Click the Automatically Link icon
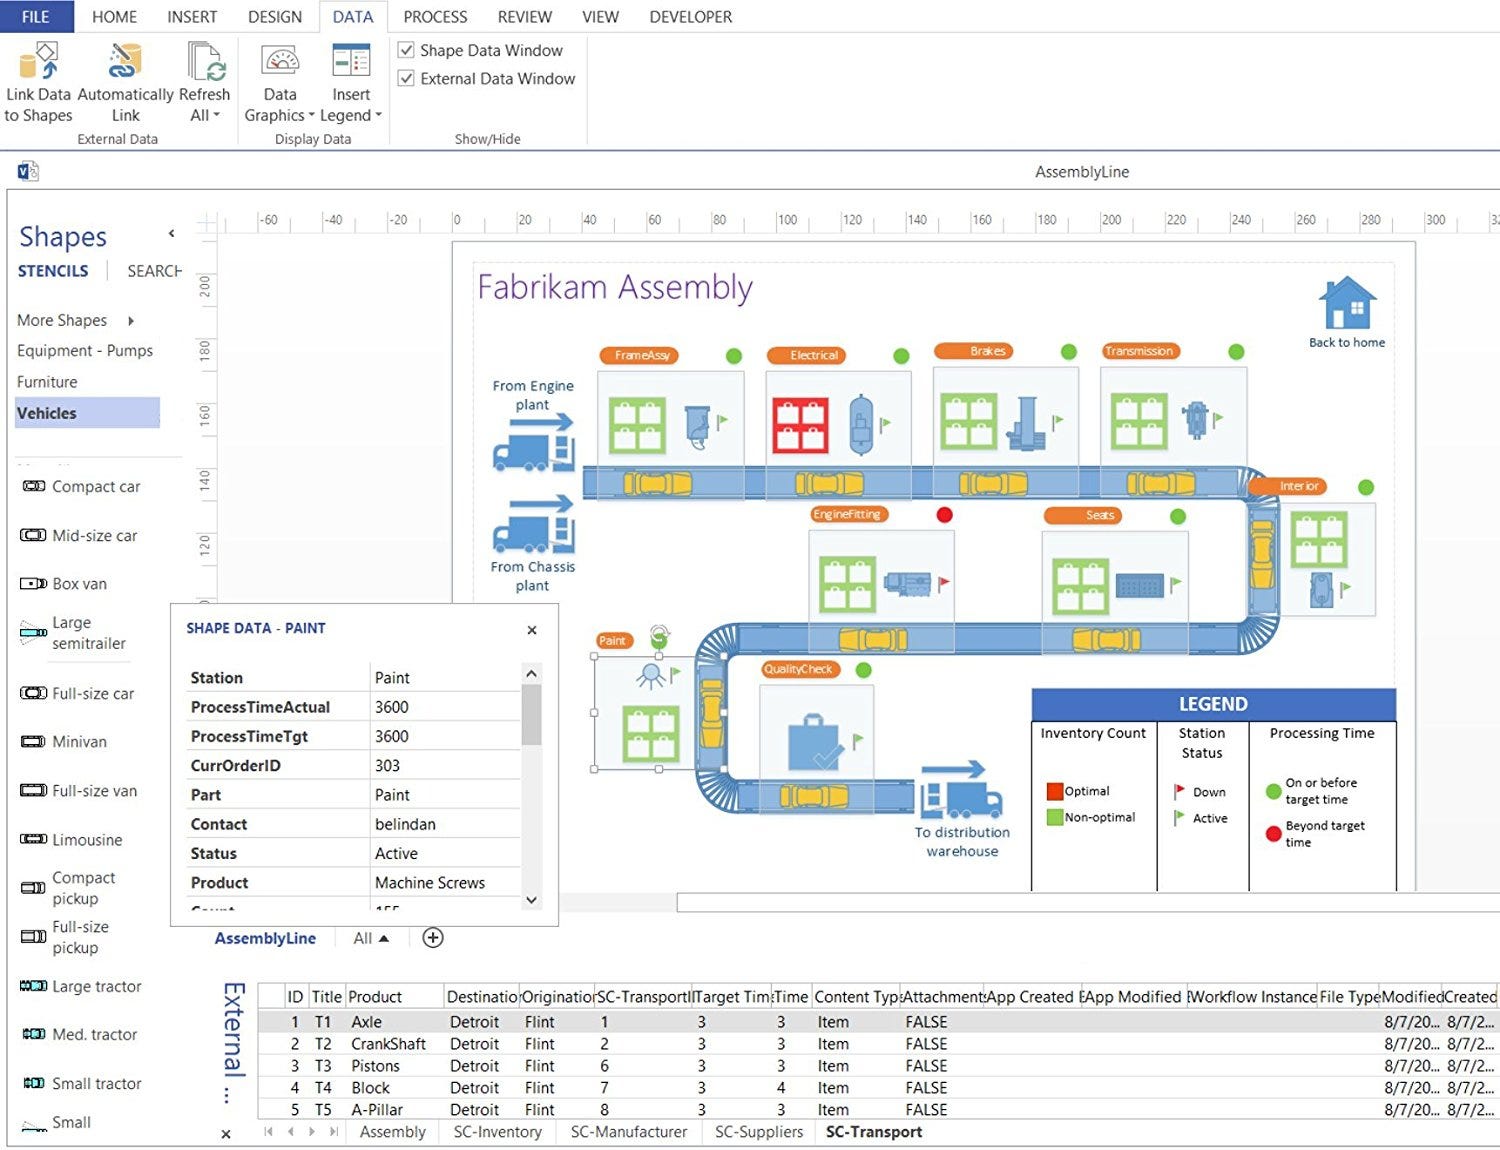This screenshot has height=1150, width=1500. click(125, 61)
